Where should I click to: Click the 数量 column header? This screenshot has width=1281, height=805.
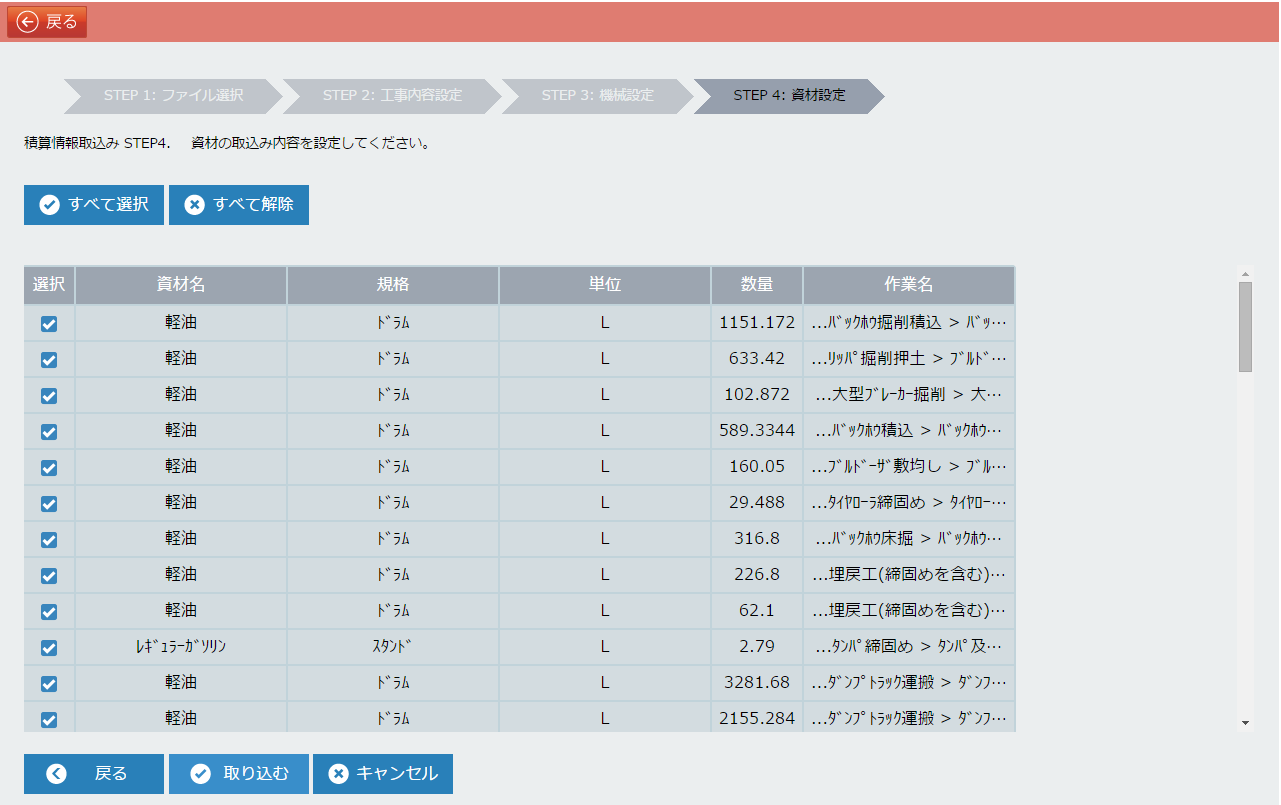click(757, 285)
